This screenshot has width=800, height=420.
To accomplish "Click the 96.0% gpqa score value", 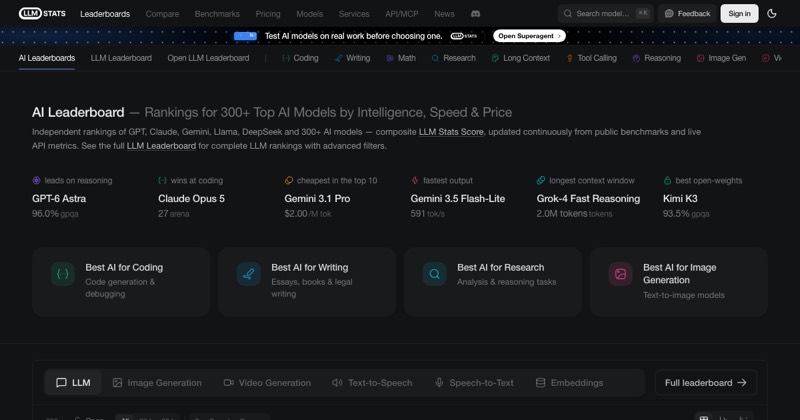I will point(55,214).
